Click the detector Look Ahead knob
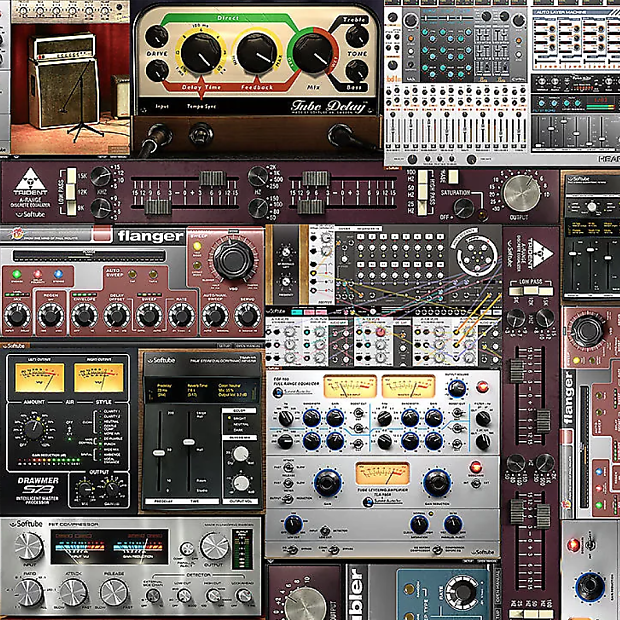 pos(243,595)
